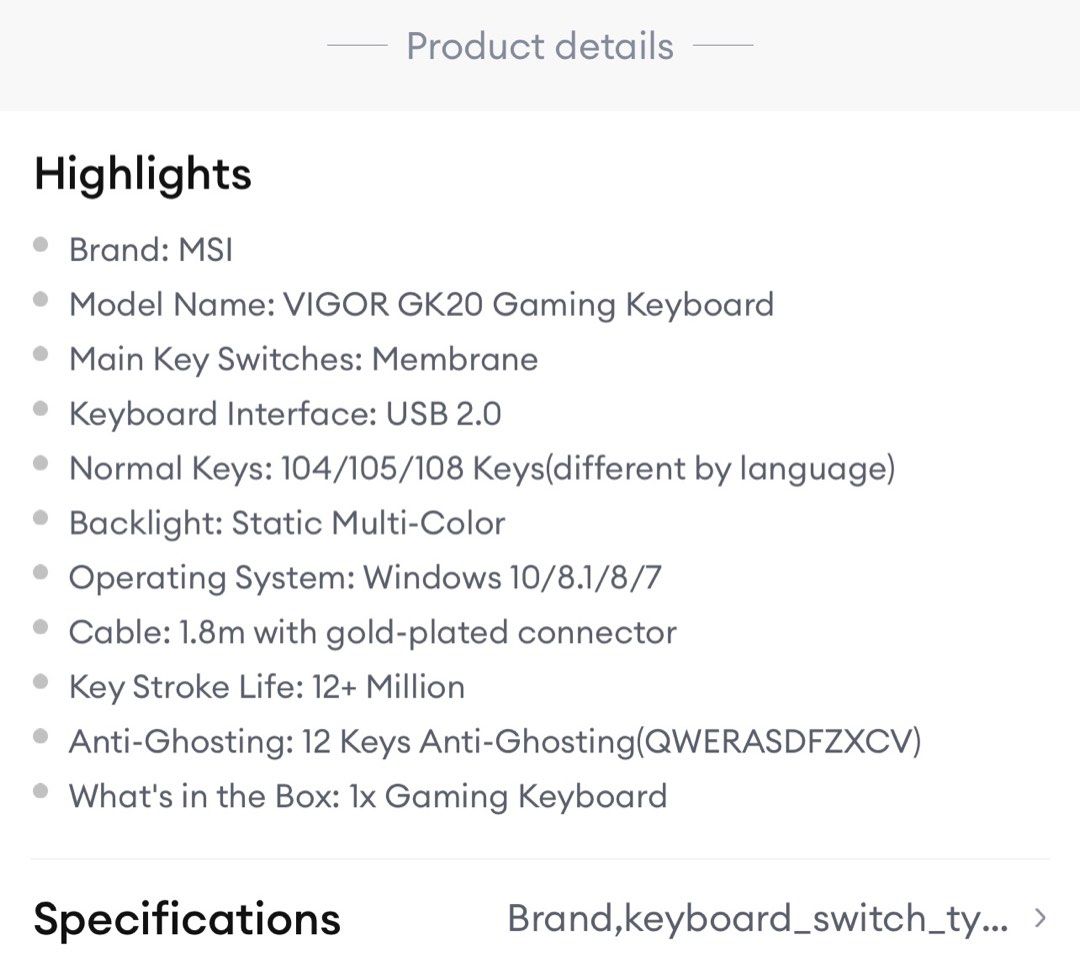The width and height of the screenshot is (1080, 959).
Task: Select the Brand: MSI highlight entry
Action: click(150, 249)
